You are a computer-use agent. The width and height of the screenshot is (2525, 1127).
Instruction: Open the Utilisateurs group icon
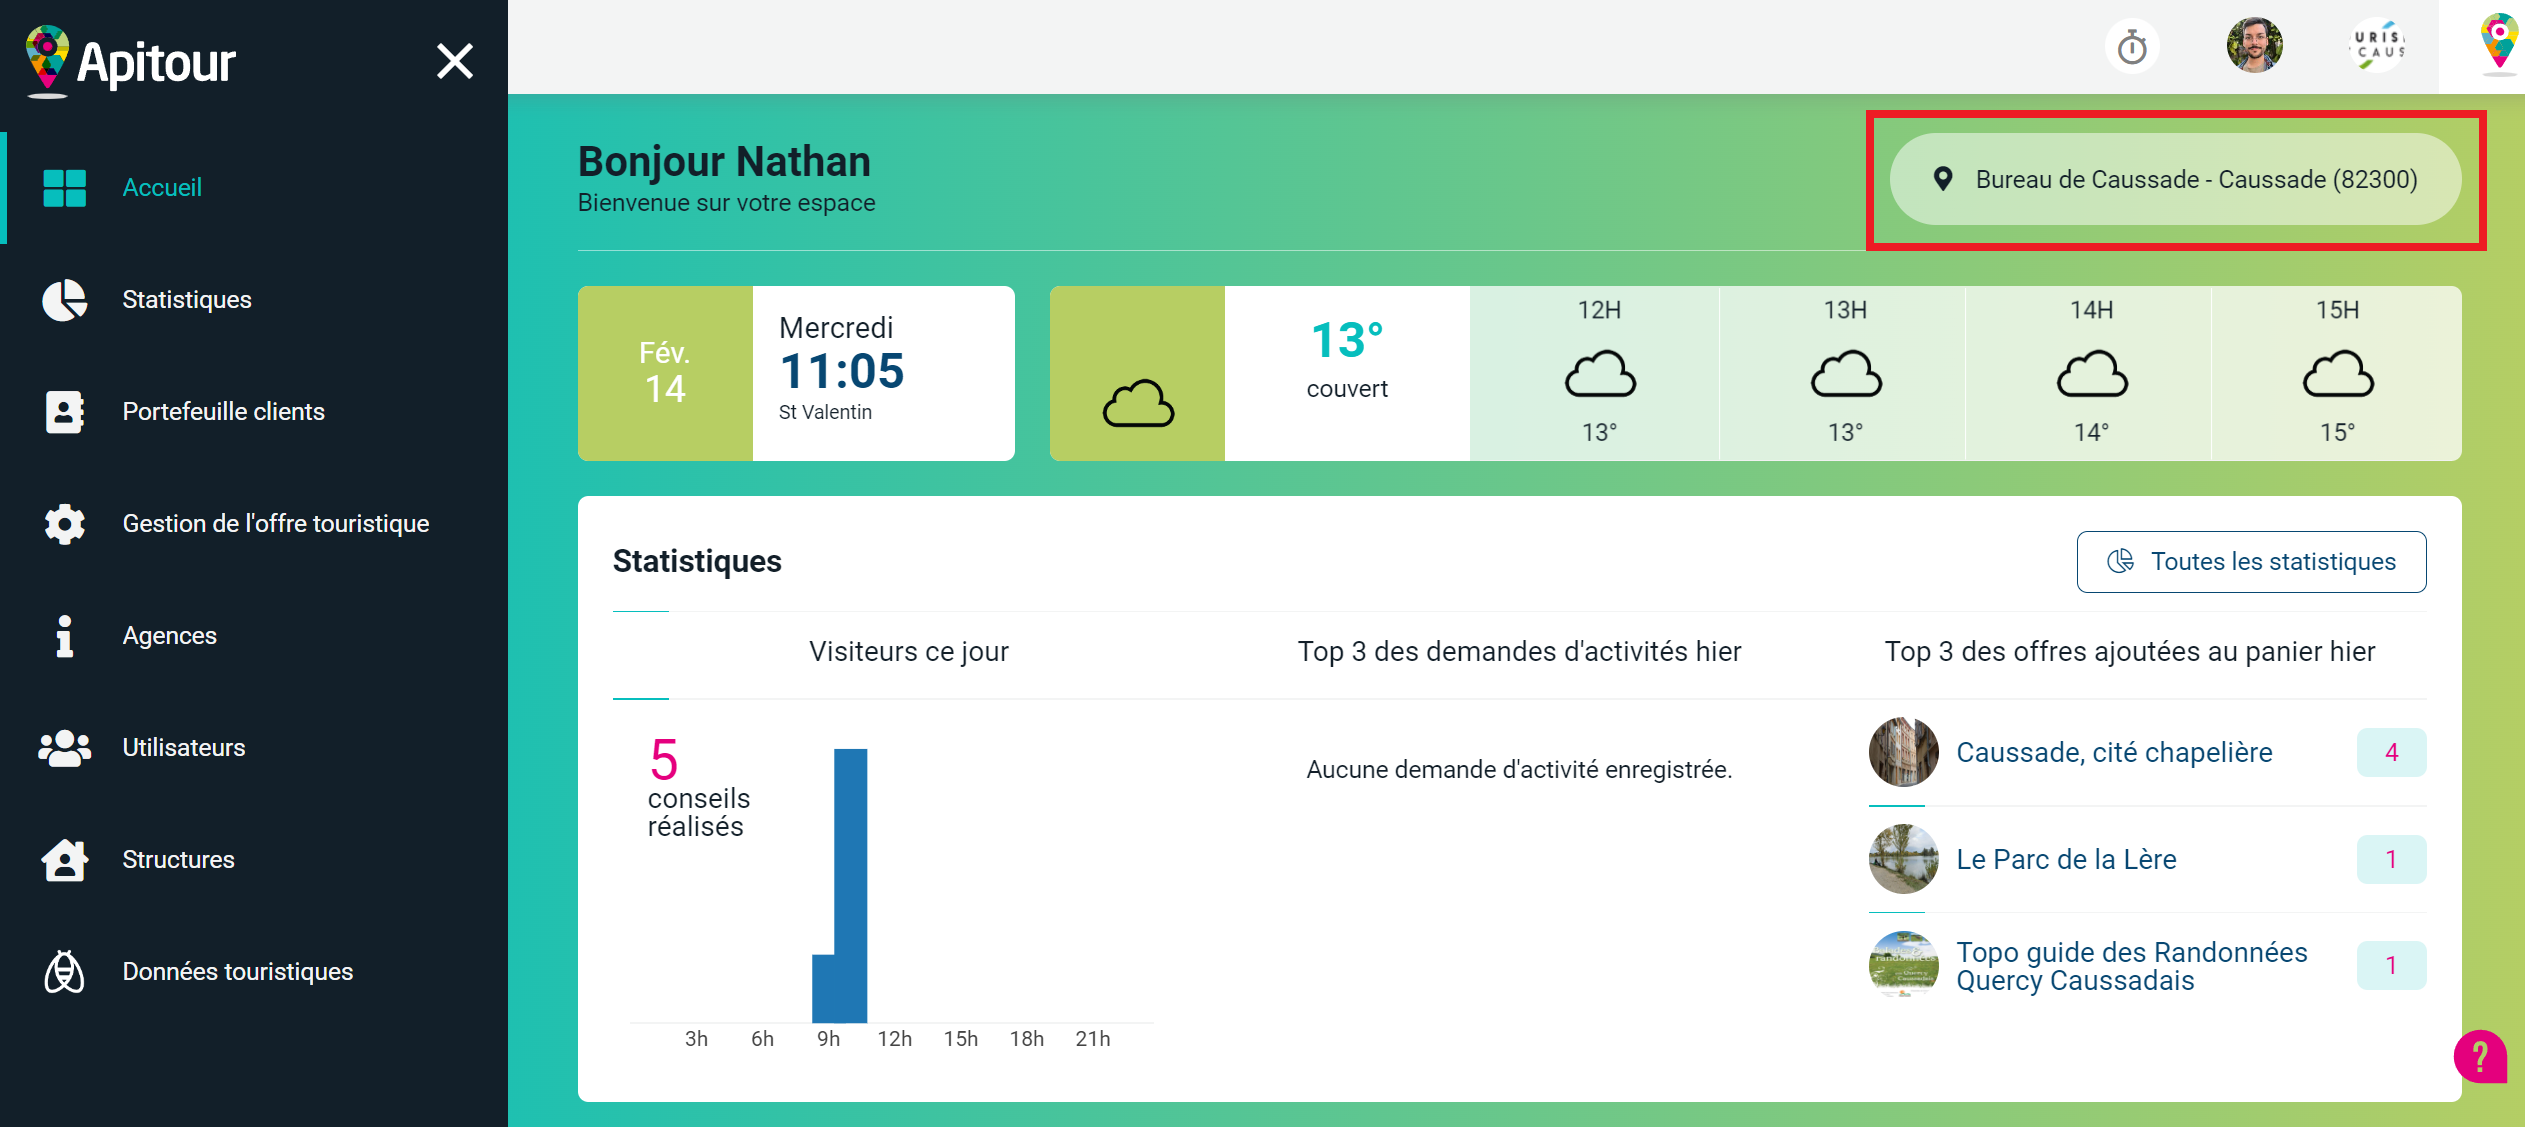point(65,748)
